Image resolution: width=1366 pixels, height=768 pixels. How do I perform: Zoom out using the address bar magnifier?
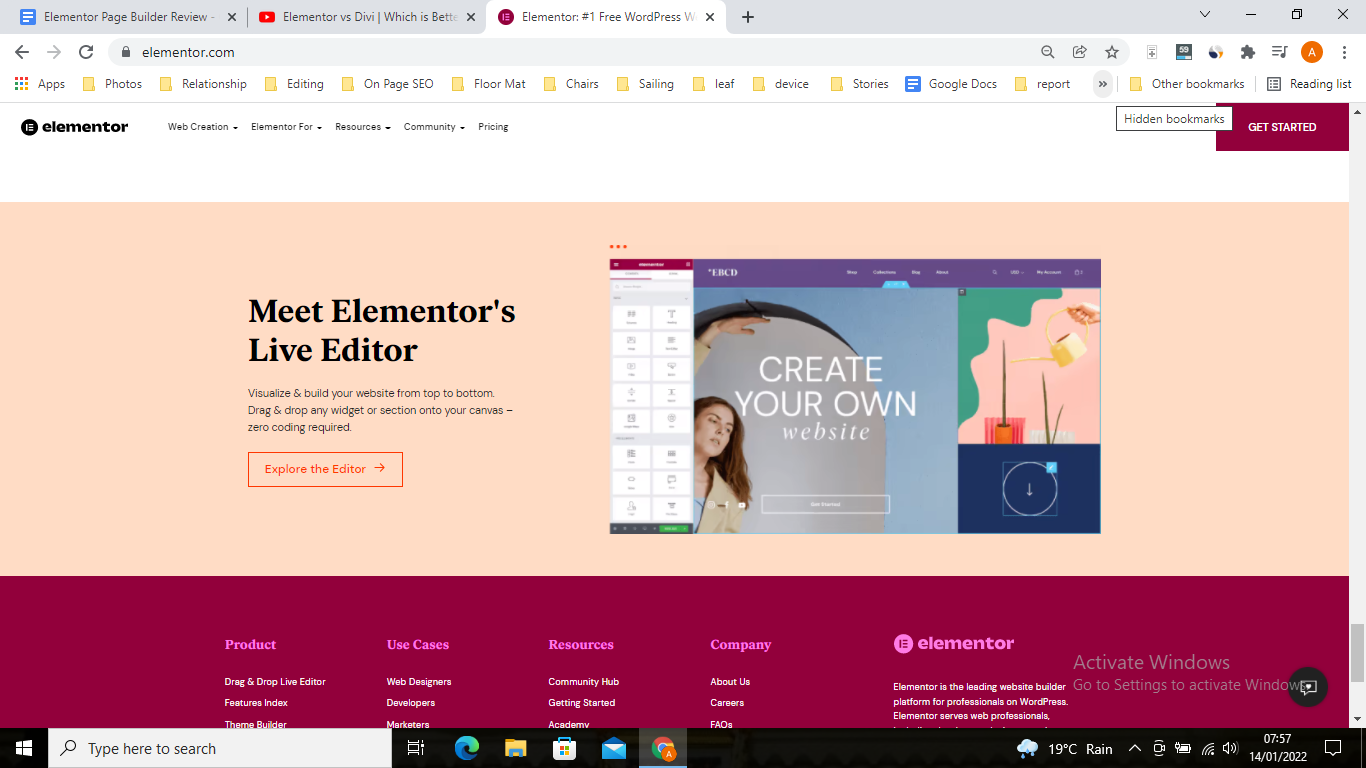click(1047, 52)
